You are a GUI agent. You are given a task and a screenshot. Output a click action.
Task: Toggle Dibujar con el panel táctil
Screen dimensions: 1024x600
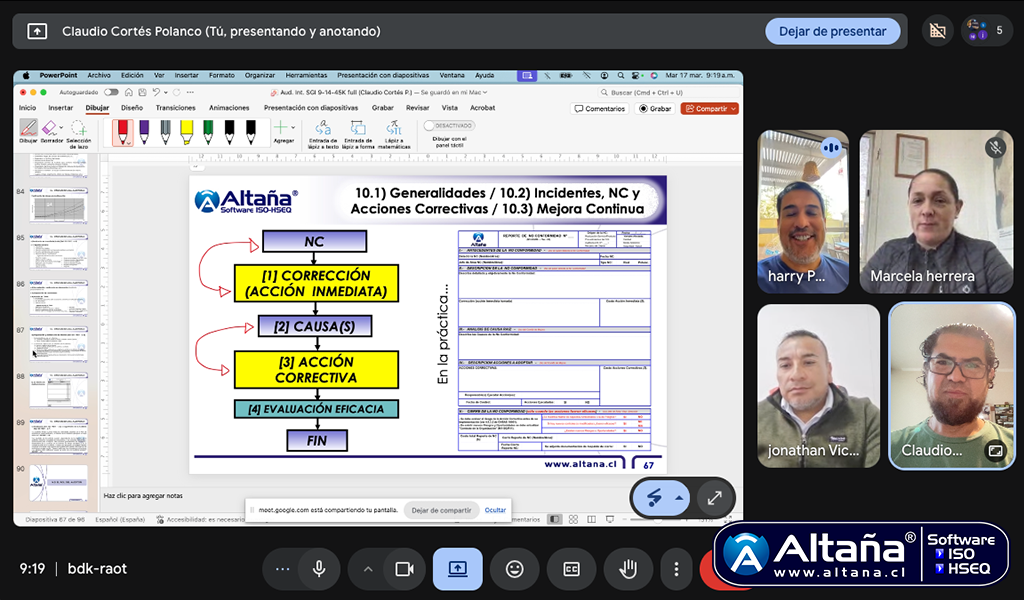click(x=449, y=126)
